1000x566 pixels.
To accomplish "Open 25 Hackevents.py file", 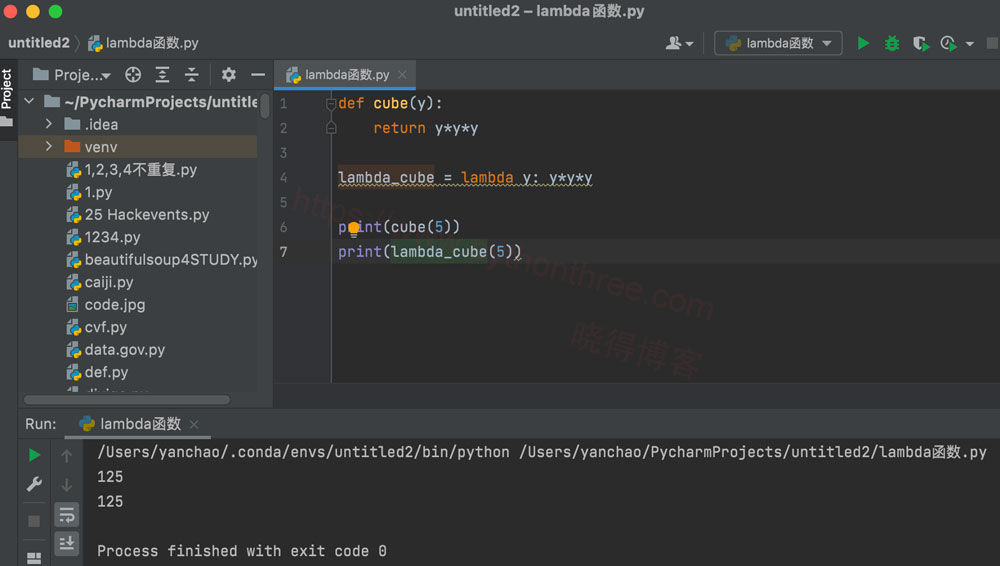I will click(138, 214).
